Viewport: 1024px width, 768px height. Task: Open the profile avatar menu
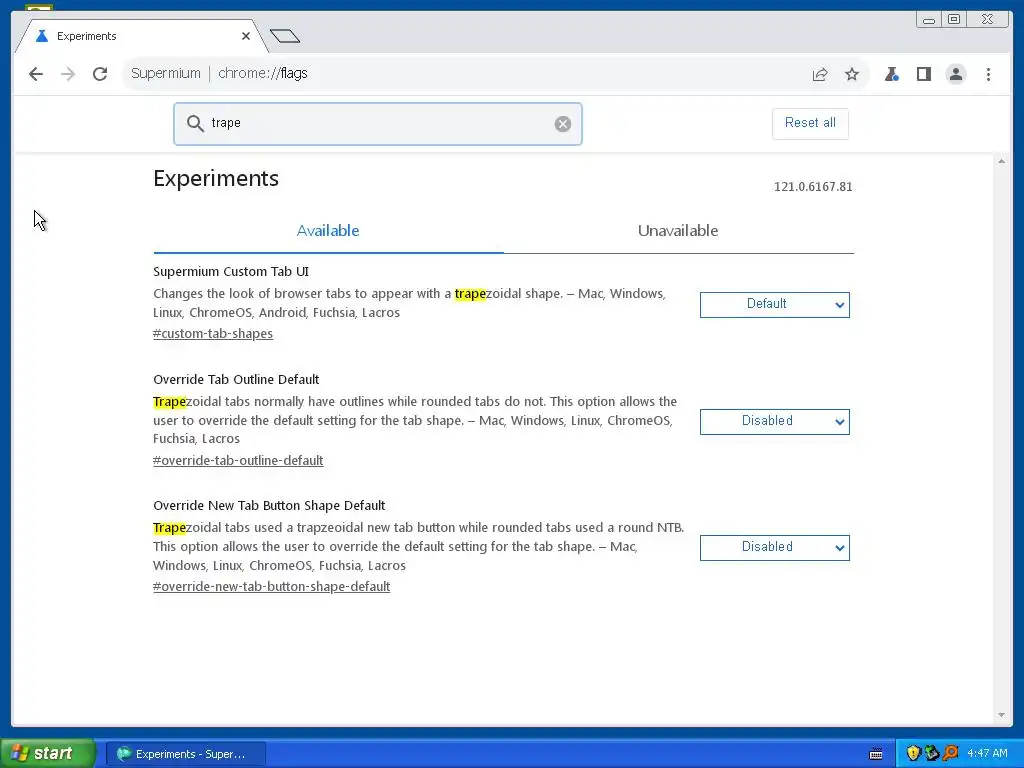955,74
